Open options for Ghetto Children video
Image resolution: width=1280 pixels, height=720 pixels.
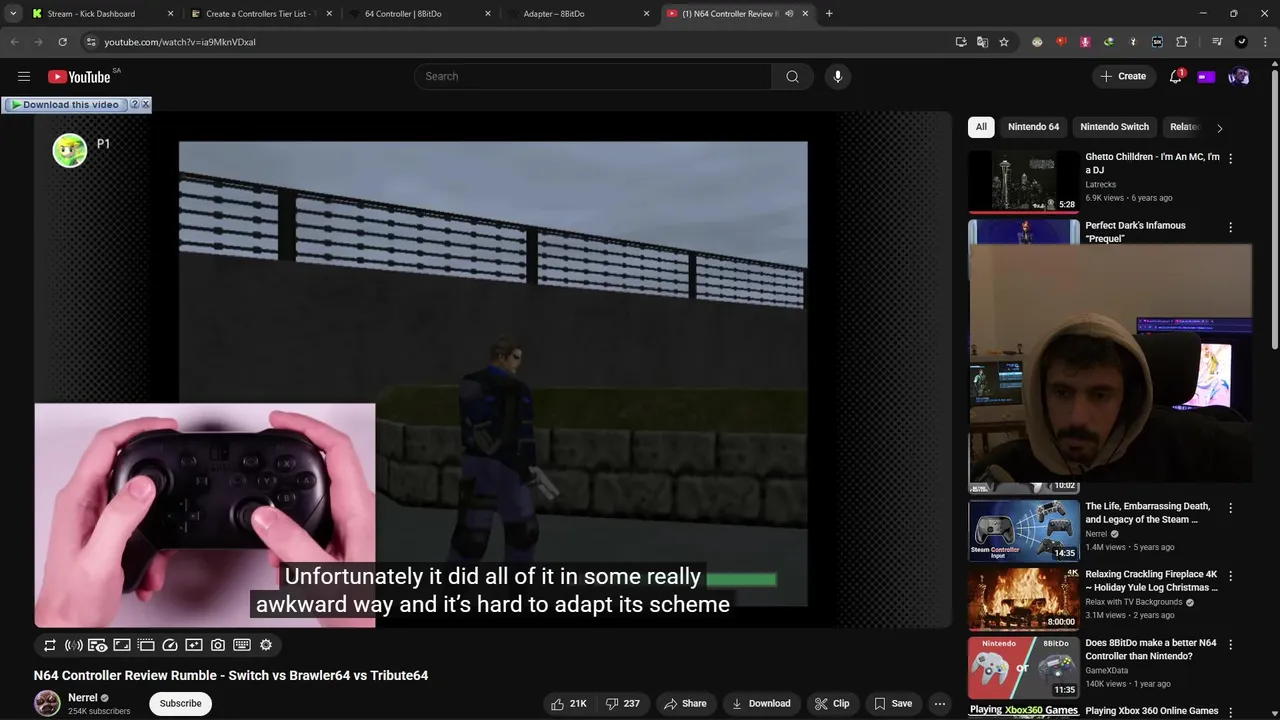(1230, 158)
